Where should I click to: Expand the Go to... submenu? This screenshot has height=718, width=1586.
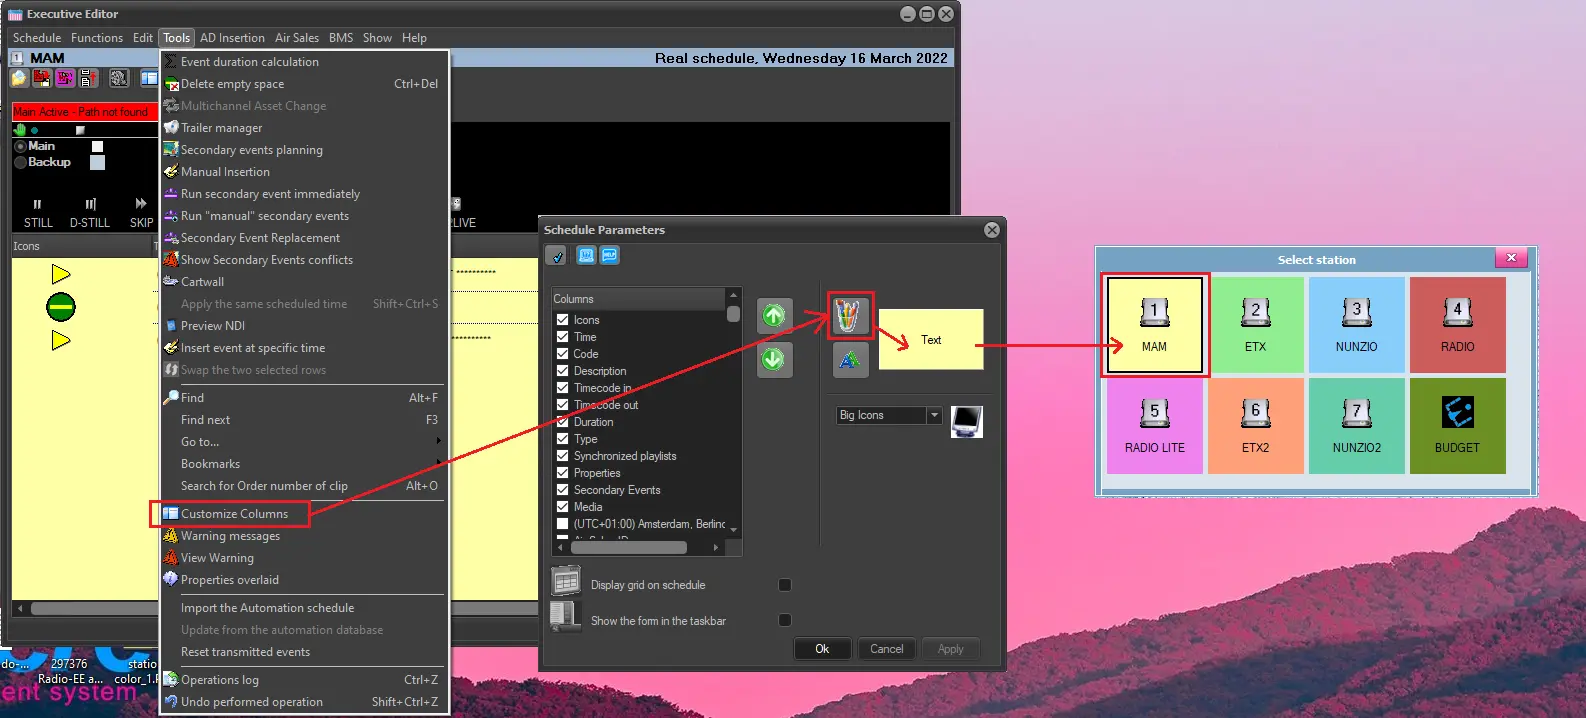200,442
